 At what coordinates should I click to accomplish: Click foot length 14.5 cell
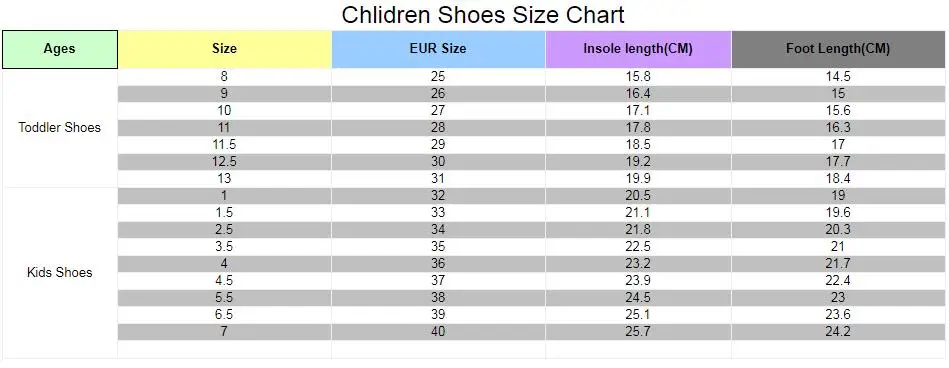[838, 77]
